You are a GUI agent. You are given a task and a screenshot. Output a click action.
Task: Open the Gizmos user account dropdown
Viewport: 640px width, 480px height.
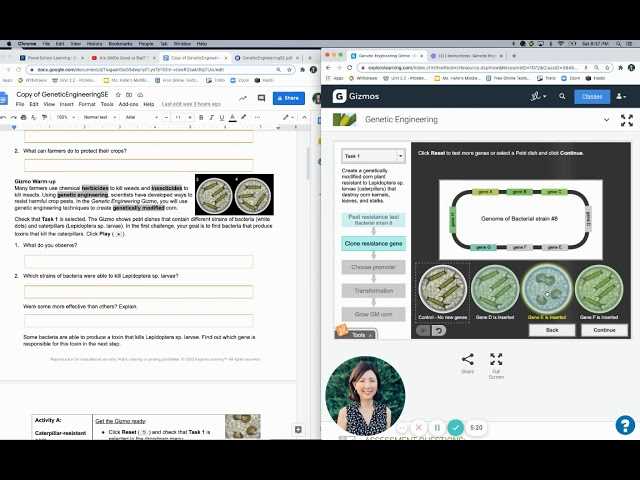point(621,96)
